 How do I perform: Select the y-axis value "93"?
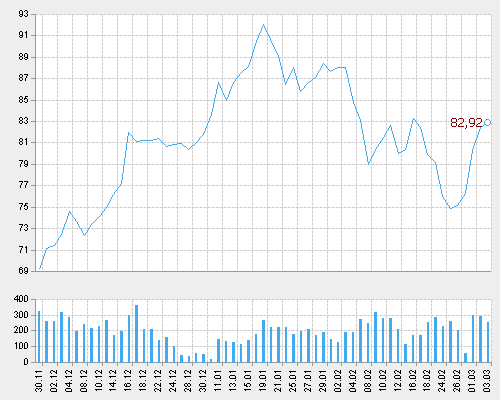pyautogui.click(x=24, y=14)
